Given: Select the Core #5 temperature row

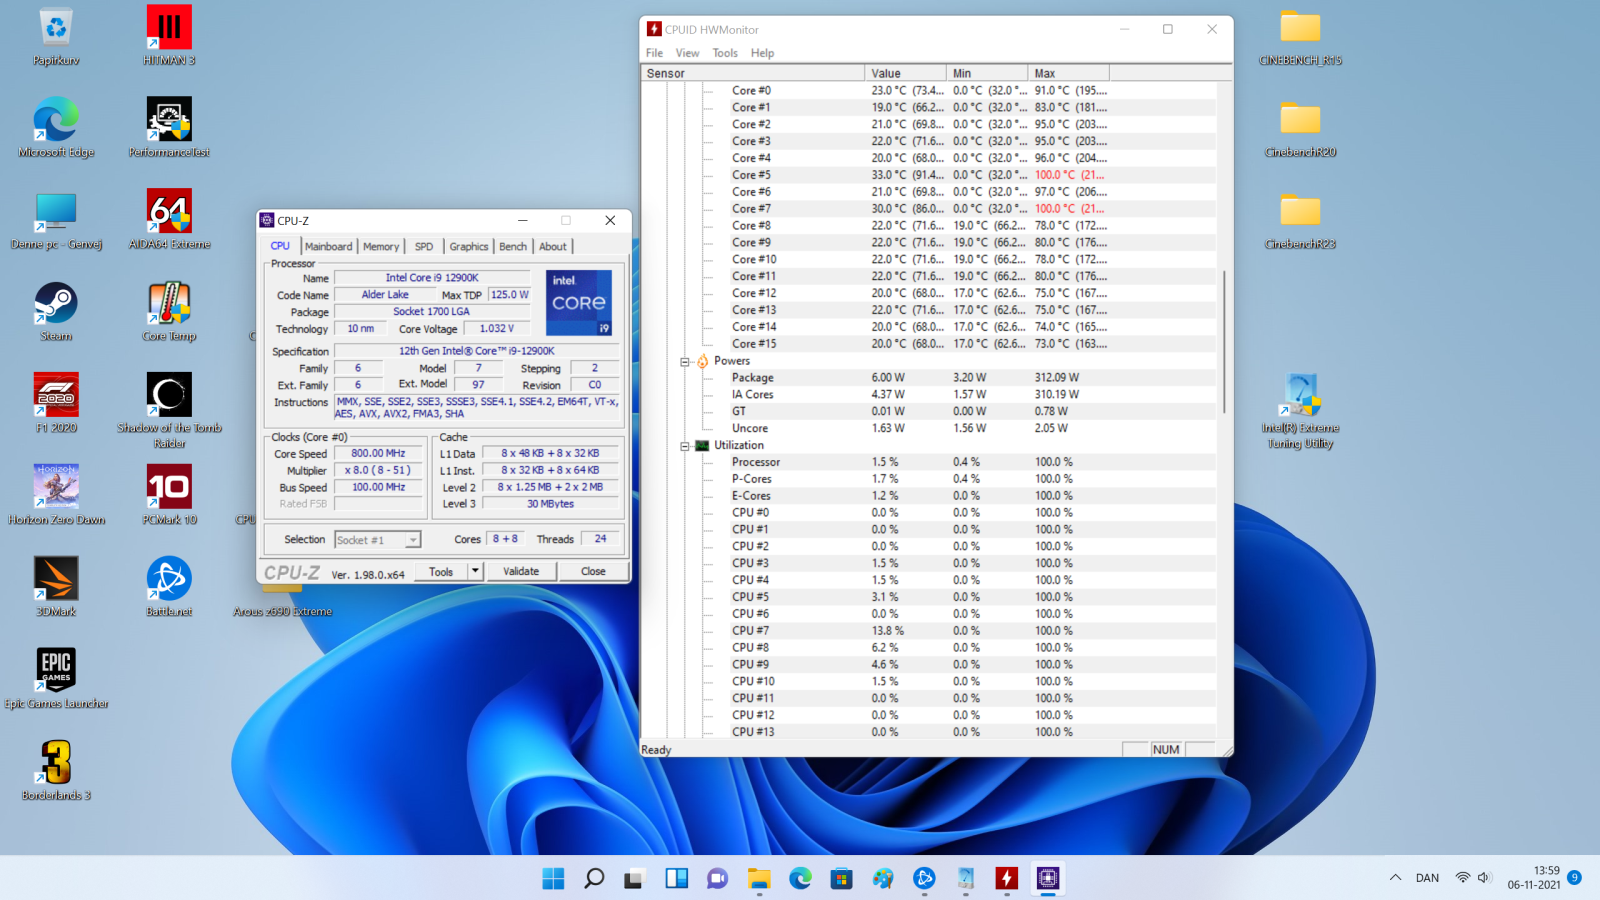Looking at the screenshot, I should coord(928,175).
